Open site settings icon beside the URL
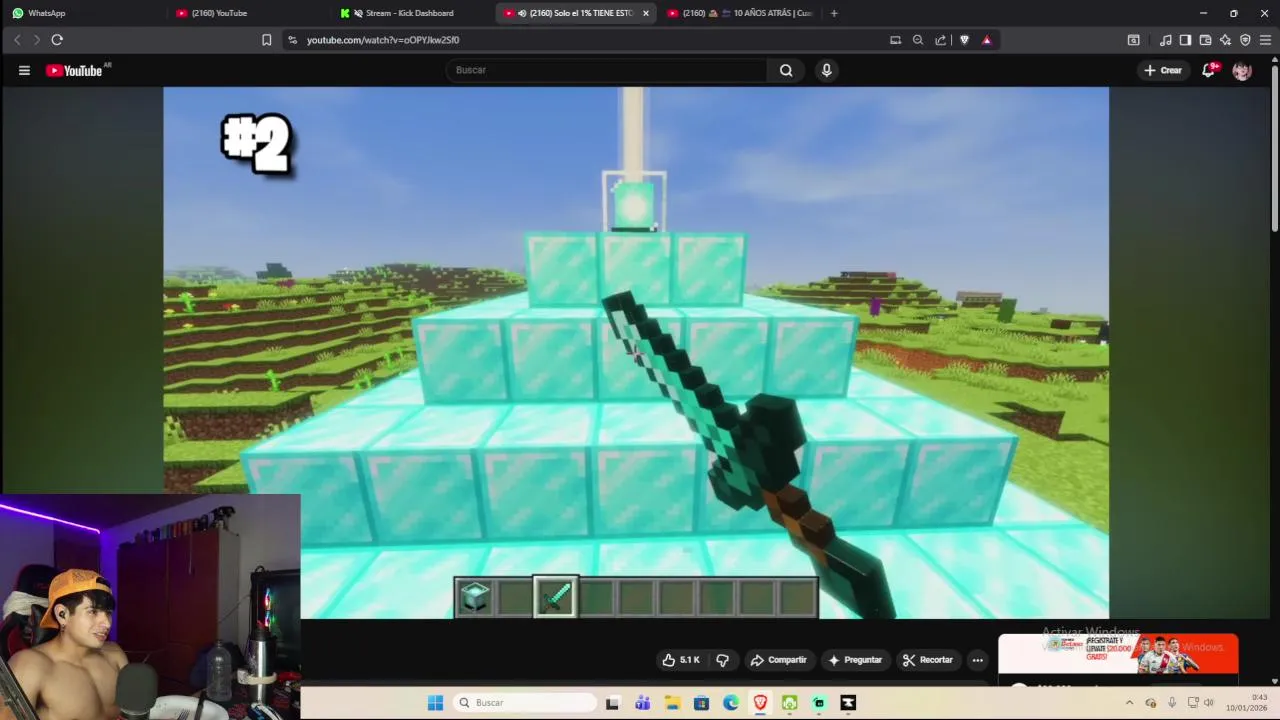The width and height of the screenshot is (1280, 720). click(292, 40)
